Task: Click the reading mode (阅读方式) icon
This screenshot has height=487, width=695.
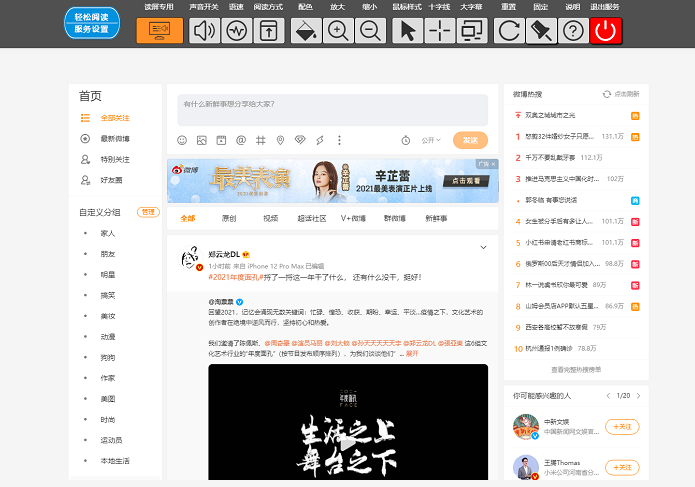Action: 269,31
